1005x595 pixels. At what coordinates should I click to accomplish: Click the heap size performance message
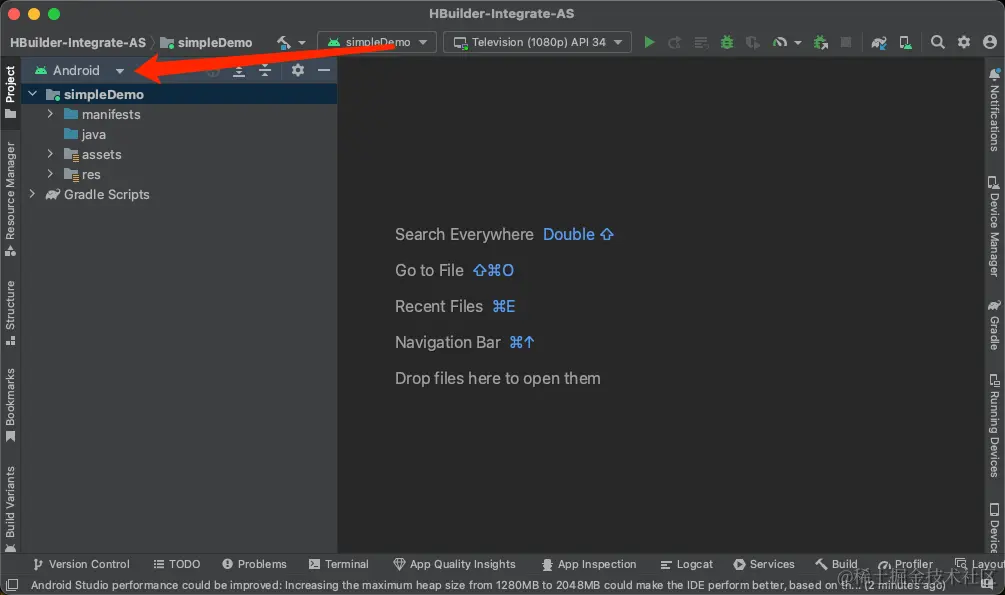coord(487,585)
